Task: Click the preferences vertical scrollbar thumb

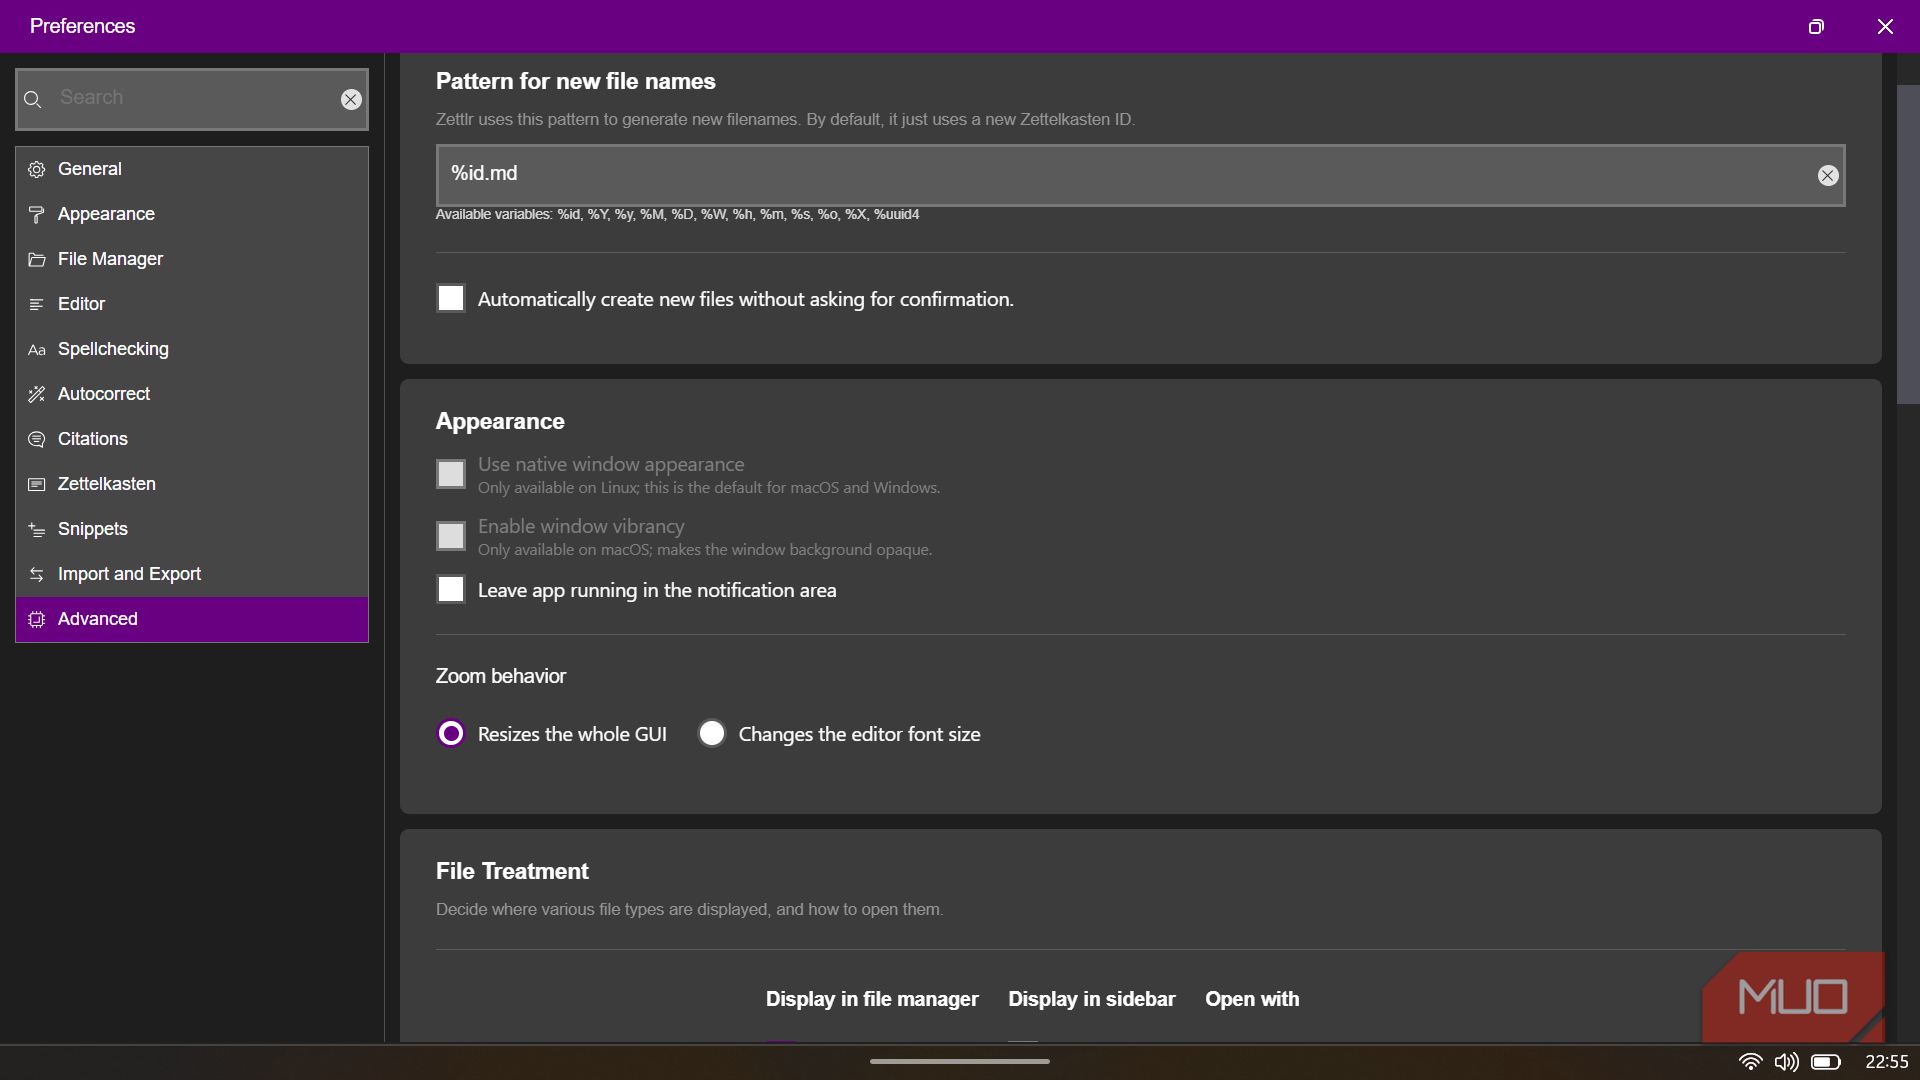Action: [1908, 245]
